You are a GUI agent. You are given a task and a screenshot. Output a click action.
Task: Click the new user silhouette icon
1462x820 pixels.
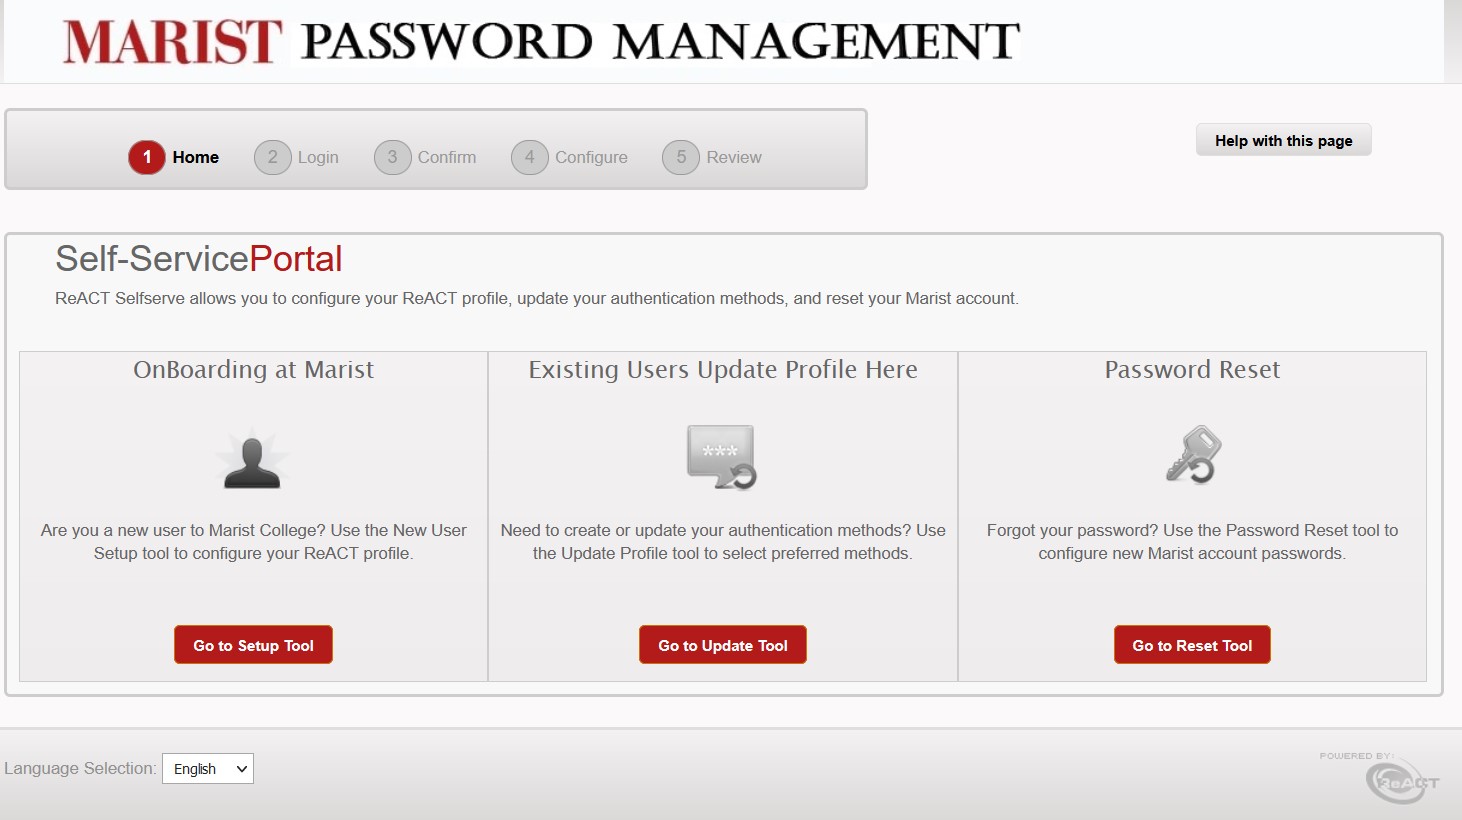(253, 461)
